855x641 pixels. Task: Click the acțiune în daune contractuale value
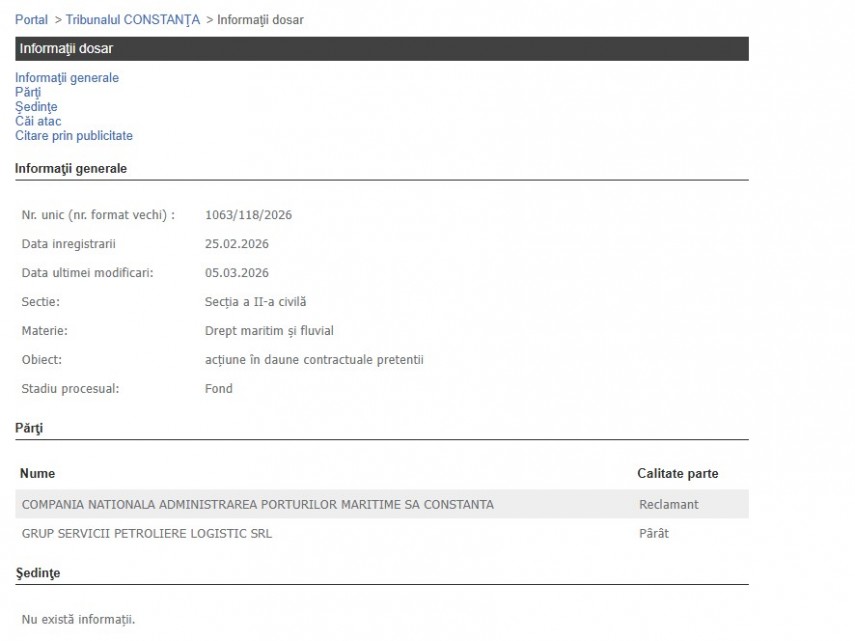click(x=314, y=360)
